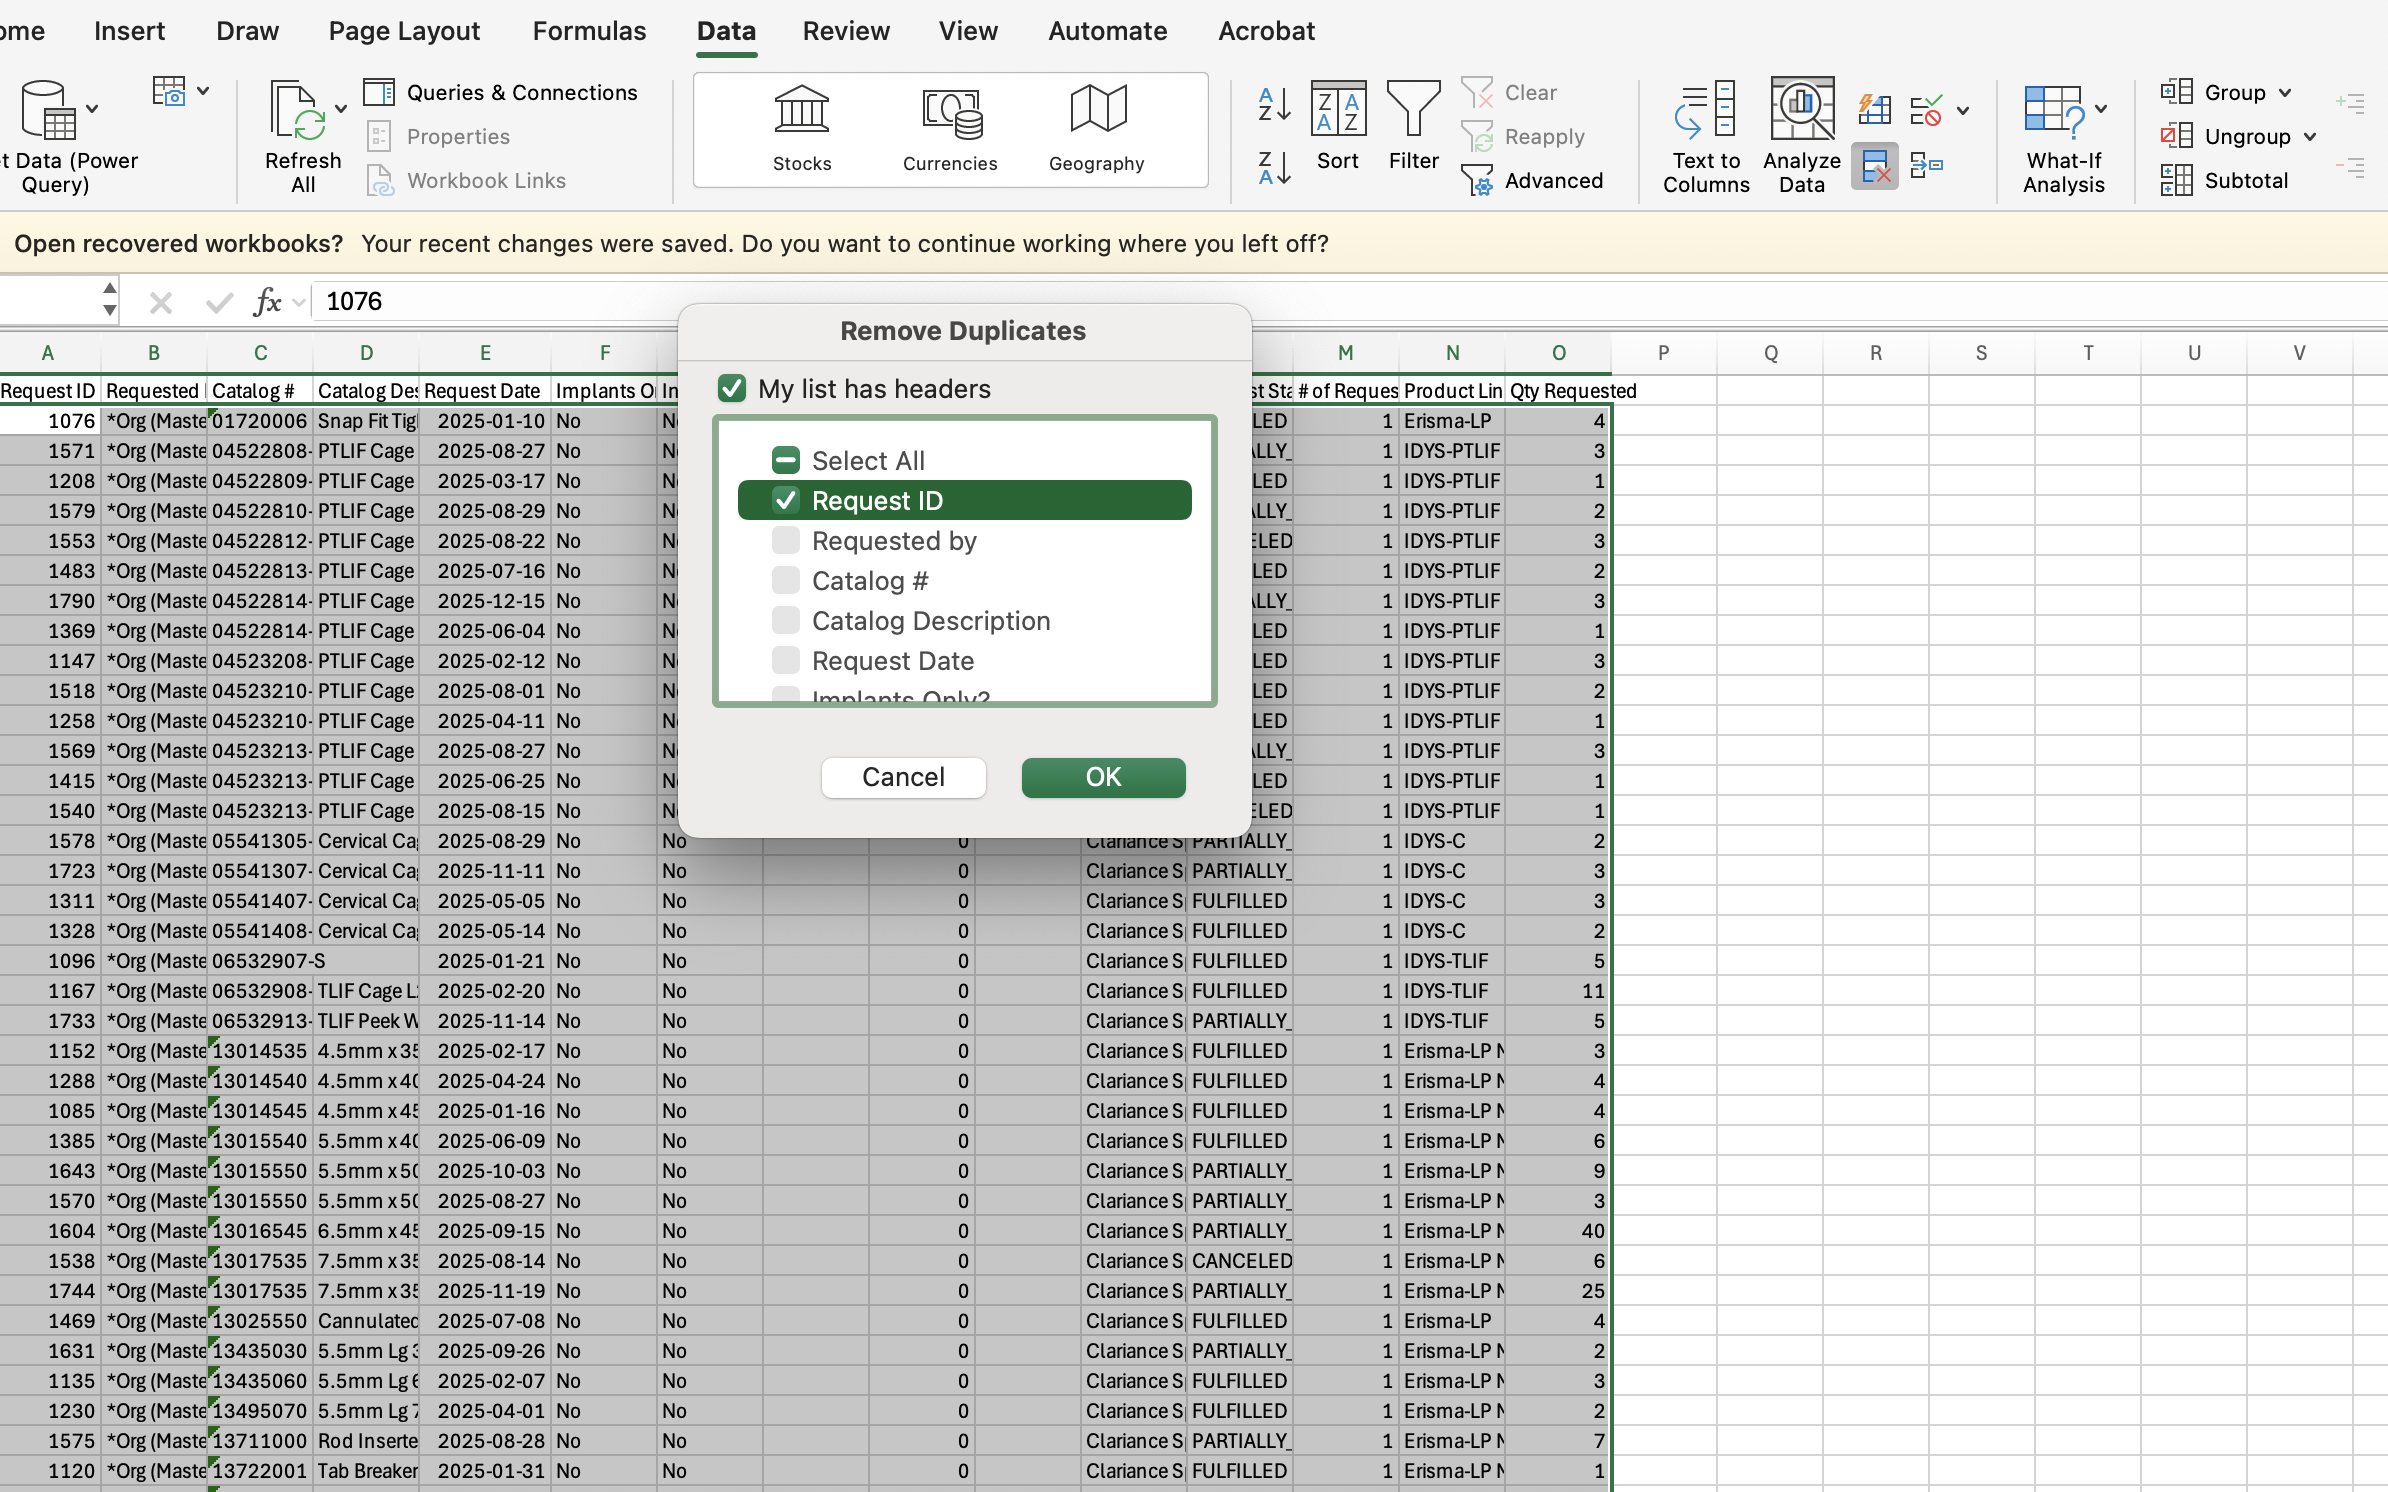Uncheck My list has headers checkbox
The width and height of the screenshot is (2388, 1492).
[732, 388]
